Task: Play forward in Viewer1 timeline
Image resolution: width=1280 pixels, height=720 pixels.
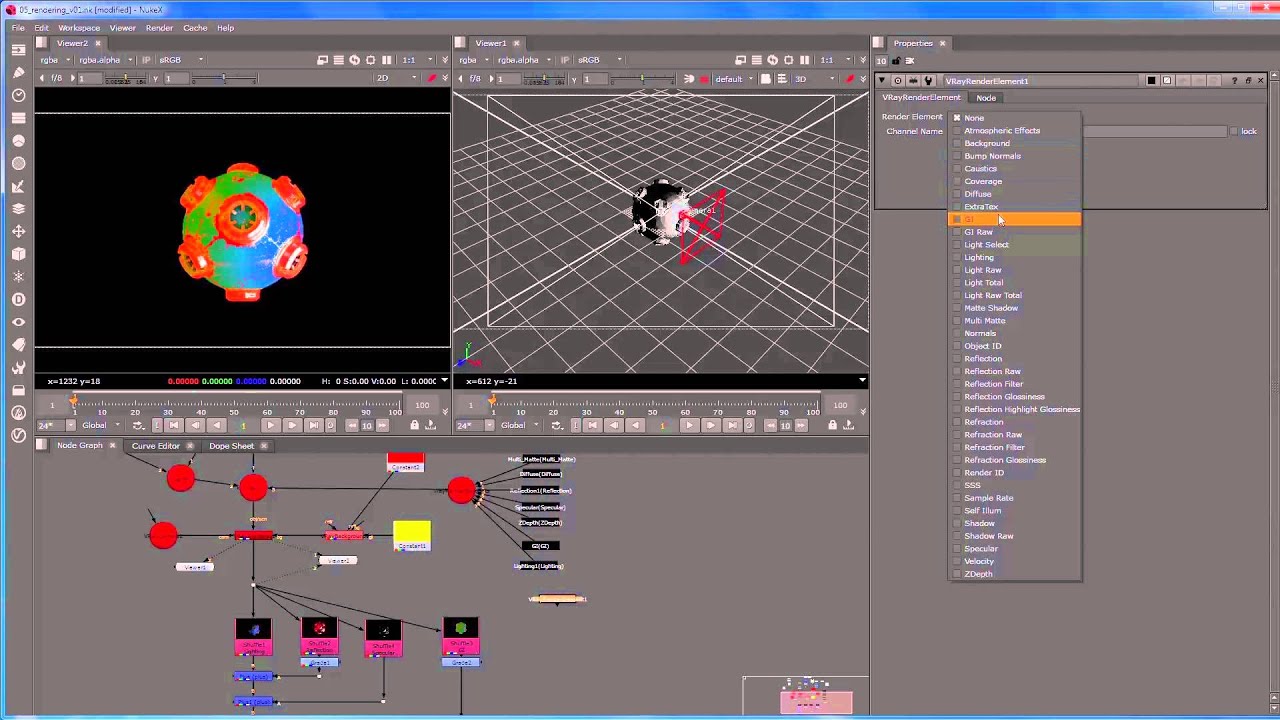Action: click(688, 425)
